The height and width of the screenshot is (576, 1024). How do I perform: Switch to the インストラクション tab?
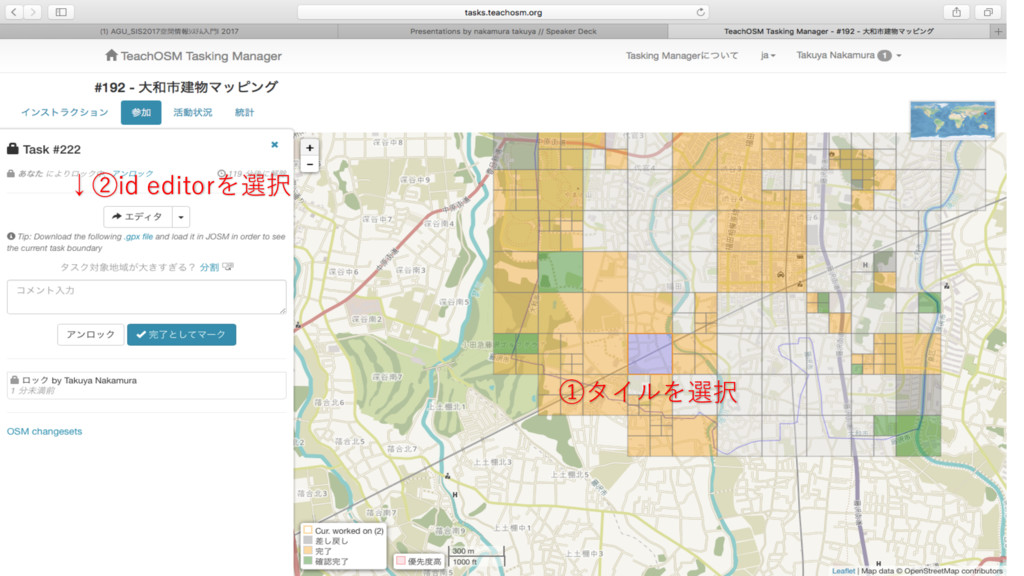click(64, 113)
